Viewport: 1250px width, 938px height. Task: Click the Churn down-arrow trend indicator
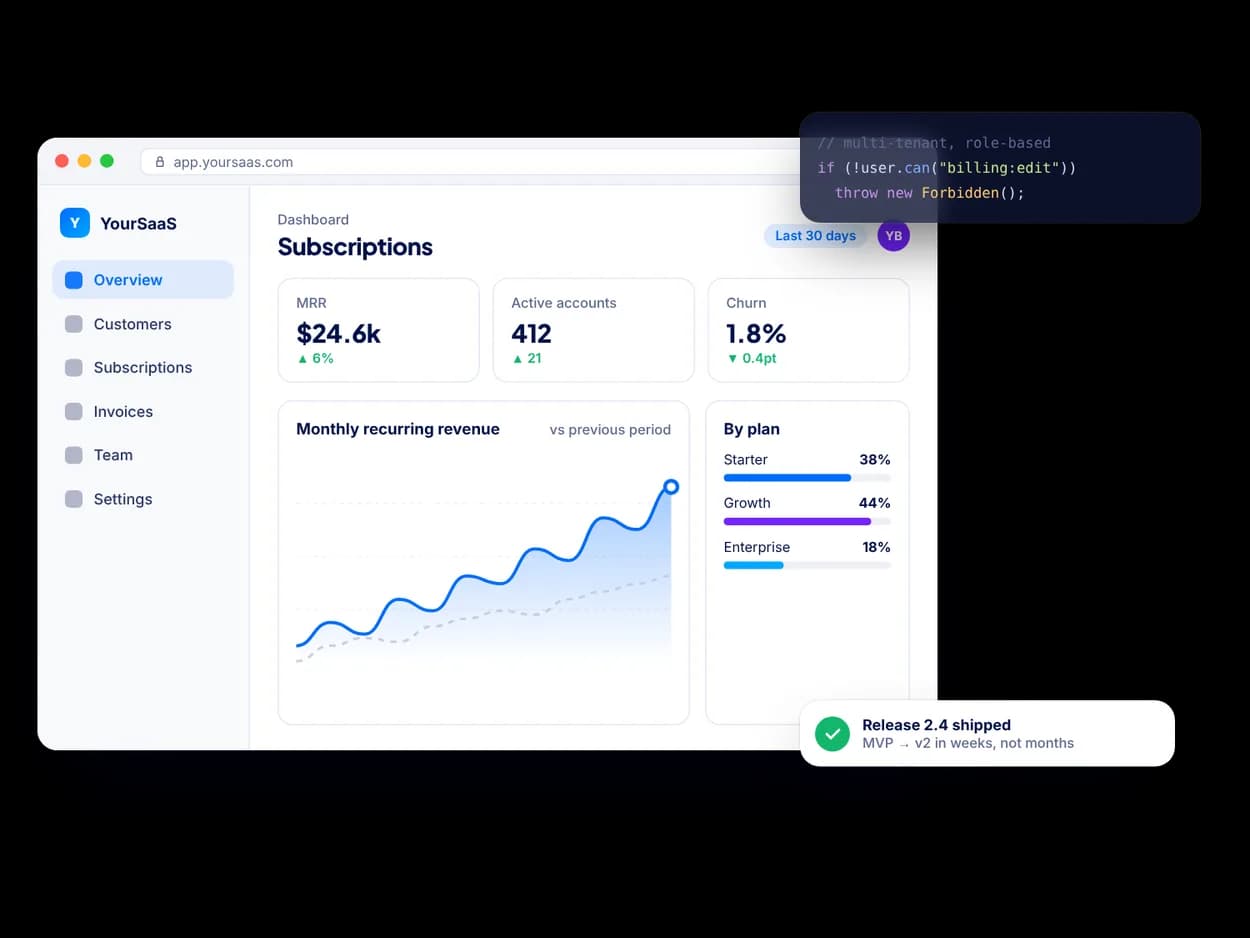coord(732,358)
